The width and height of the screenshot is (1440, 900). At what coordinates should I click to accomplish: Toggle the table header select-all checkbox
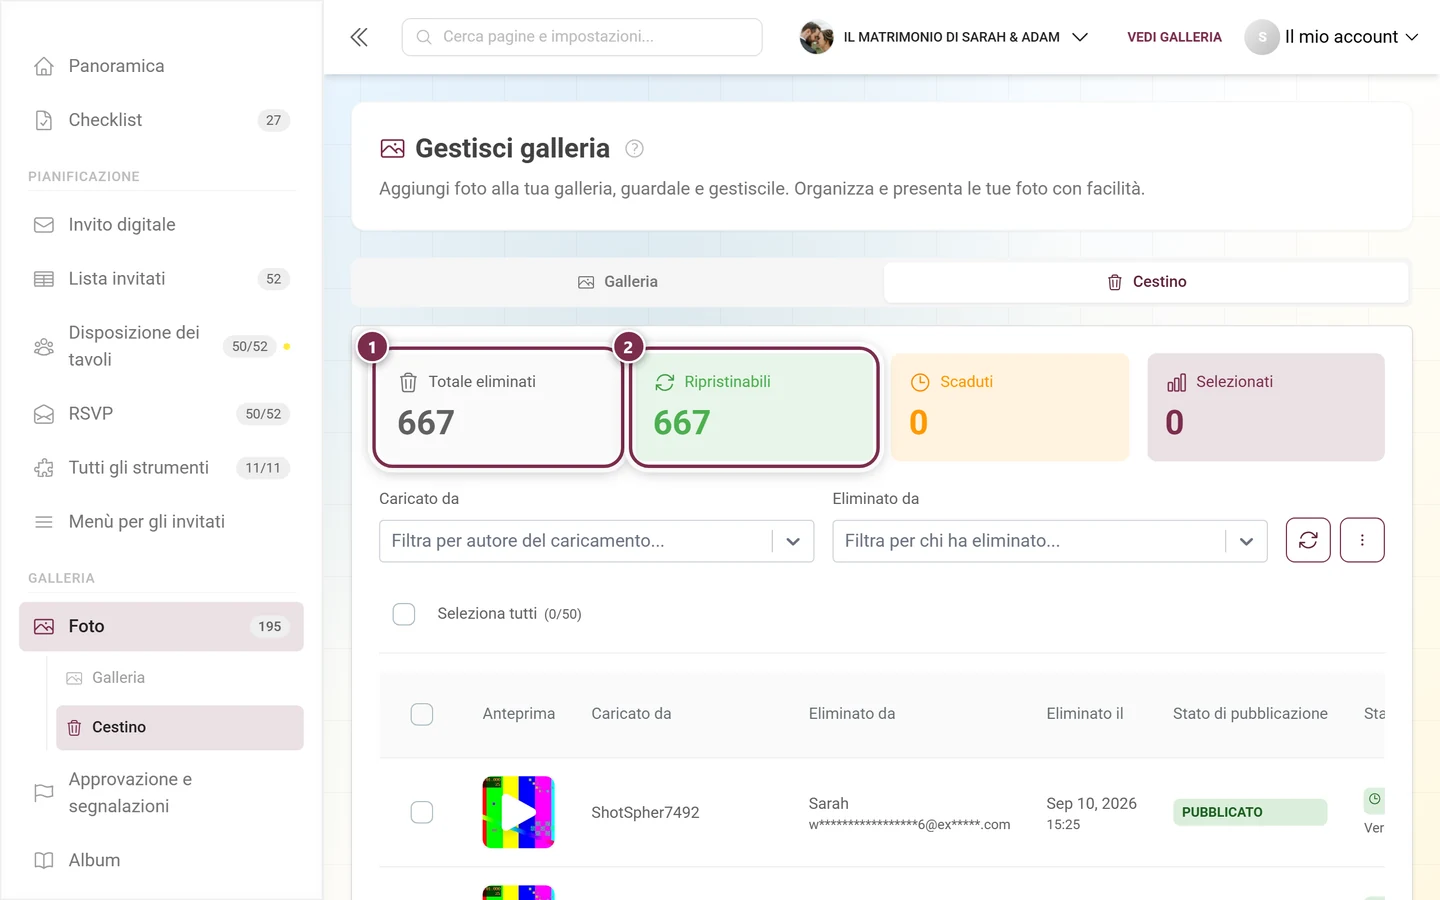click(x=422, y=714)
